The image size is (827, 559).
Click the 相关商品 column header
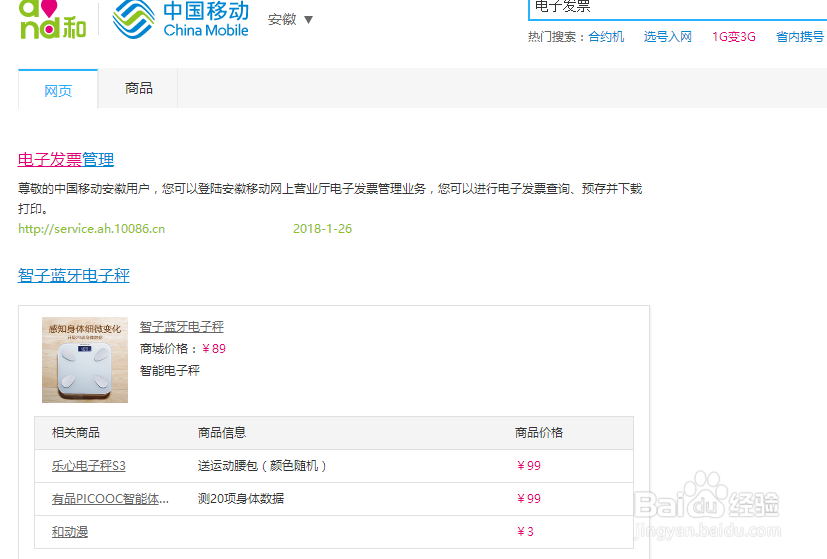point(76,433)
